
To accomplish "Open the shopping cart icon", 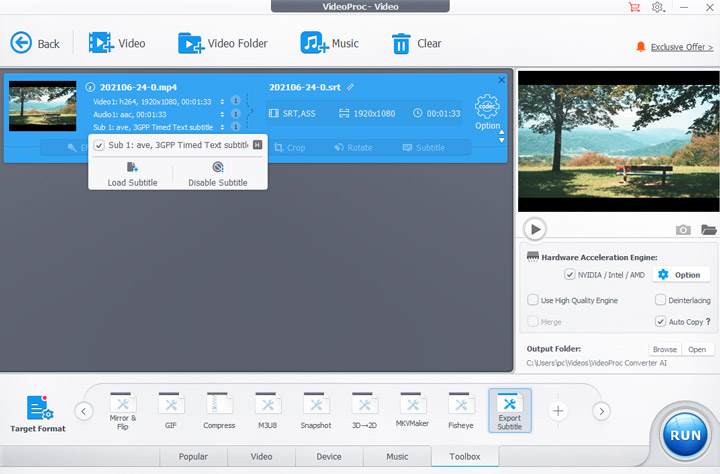I will (x=634, y=7).
